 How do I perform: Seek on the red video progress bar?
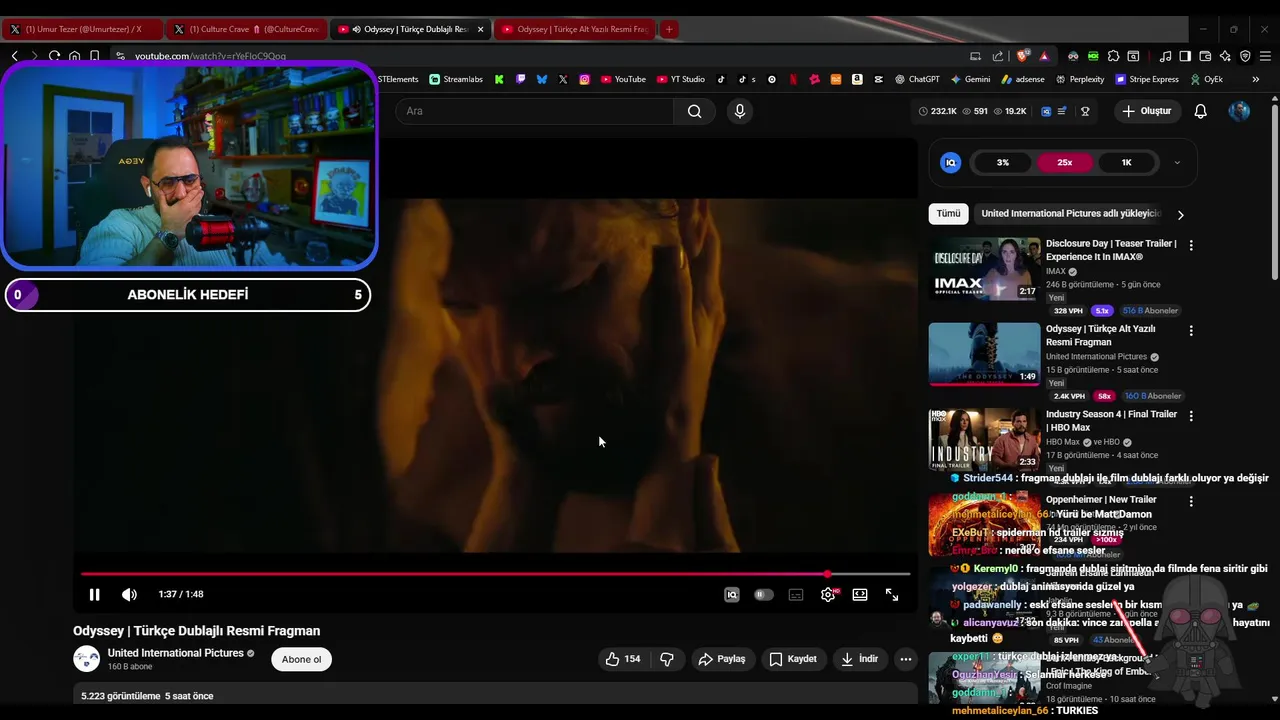[495, 574]
